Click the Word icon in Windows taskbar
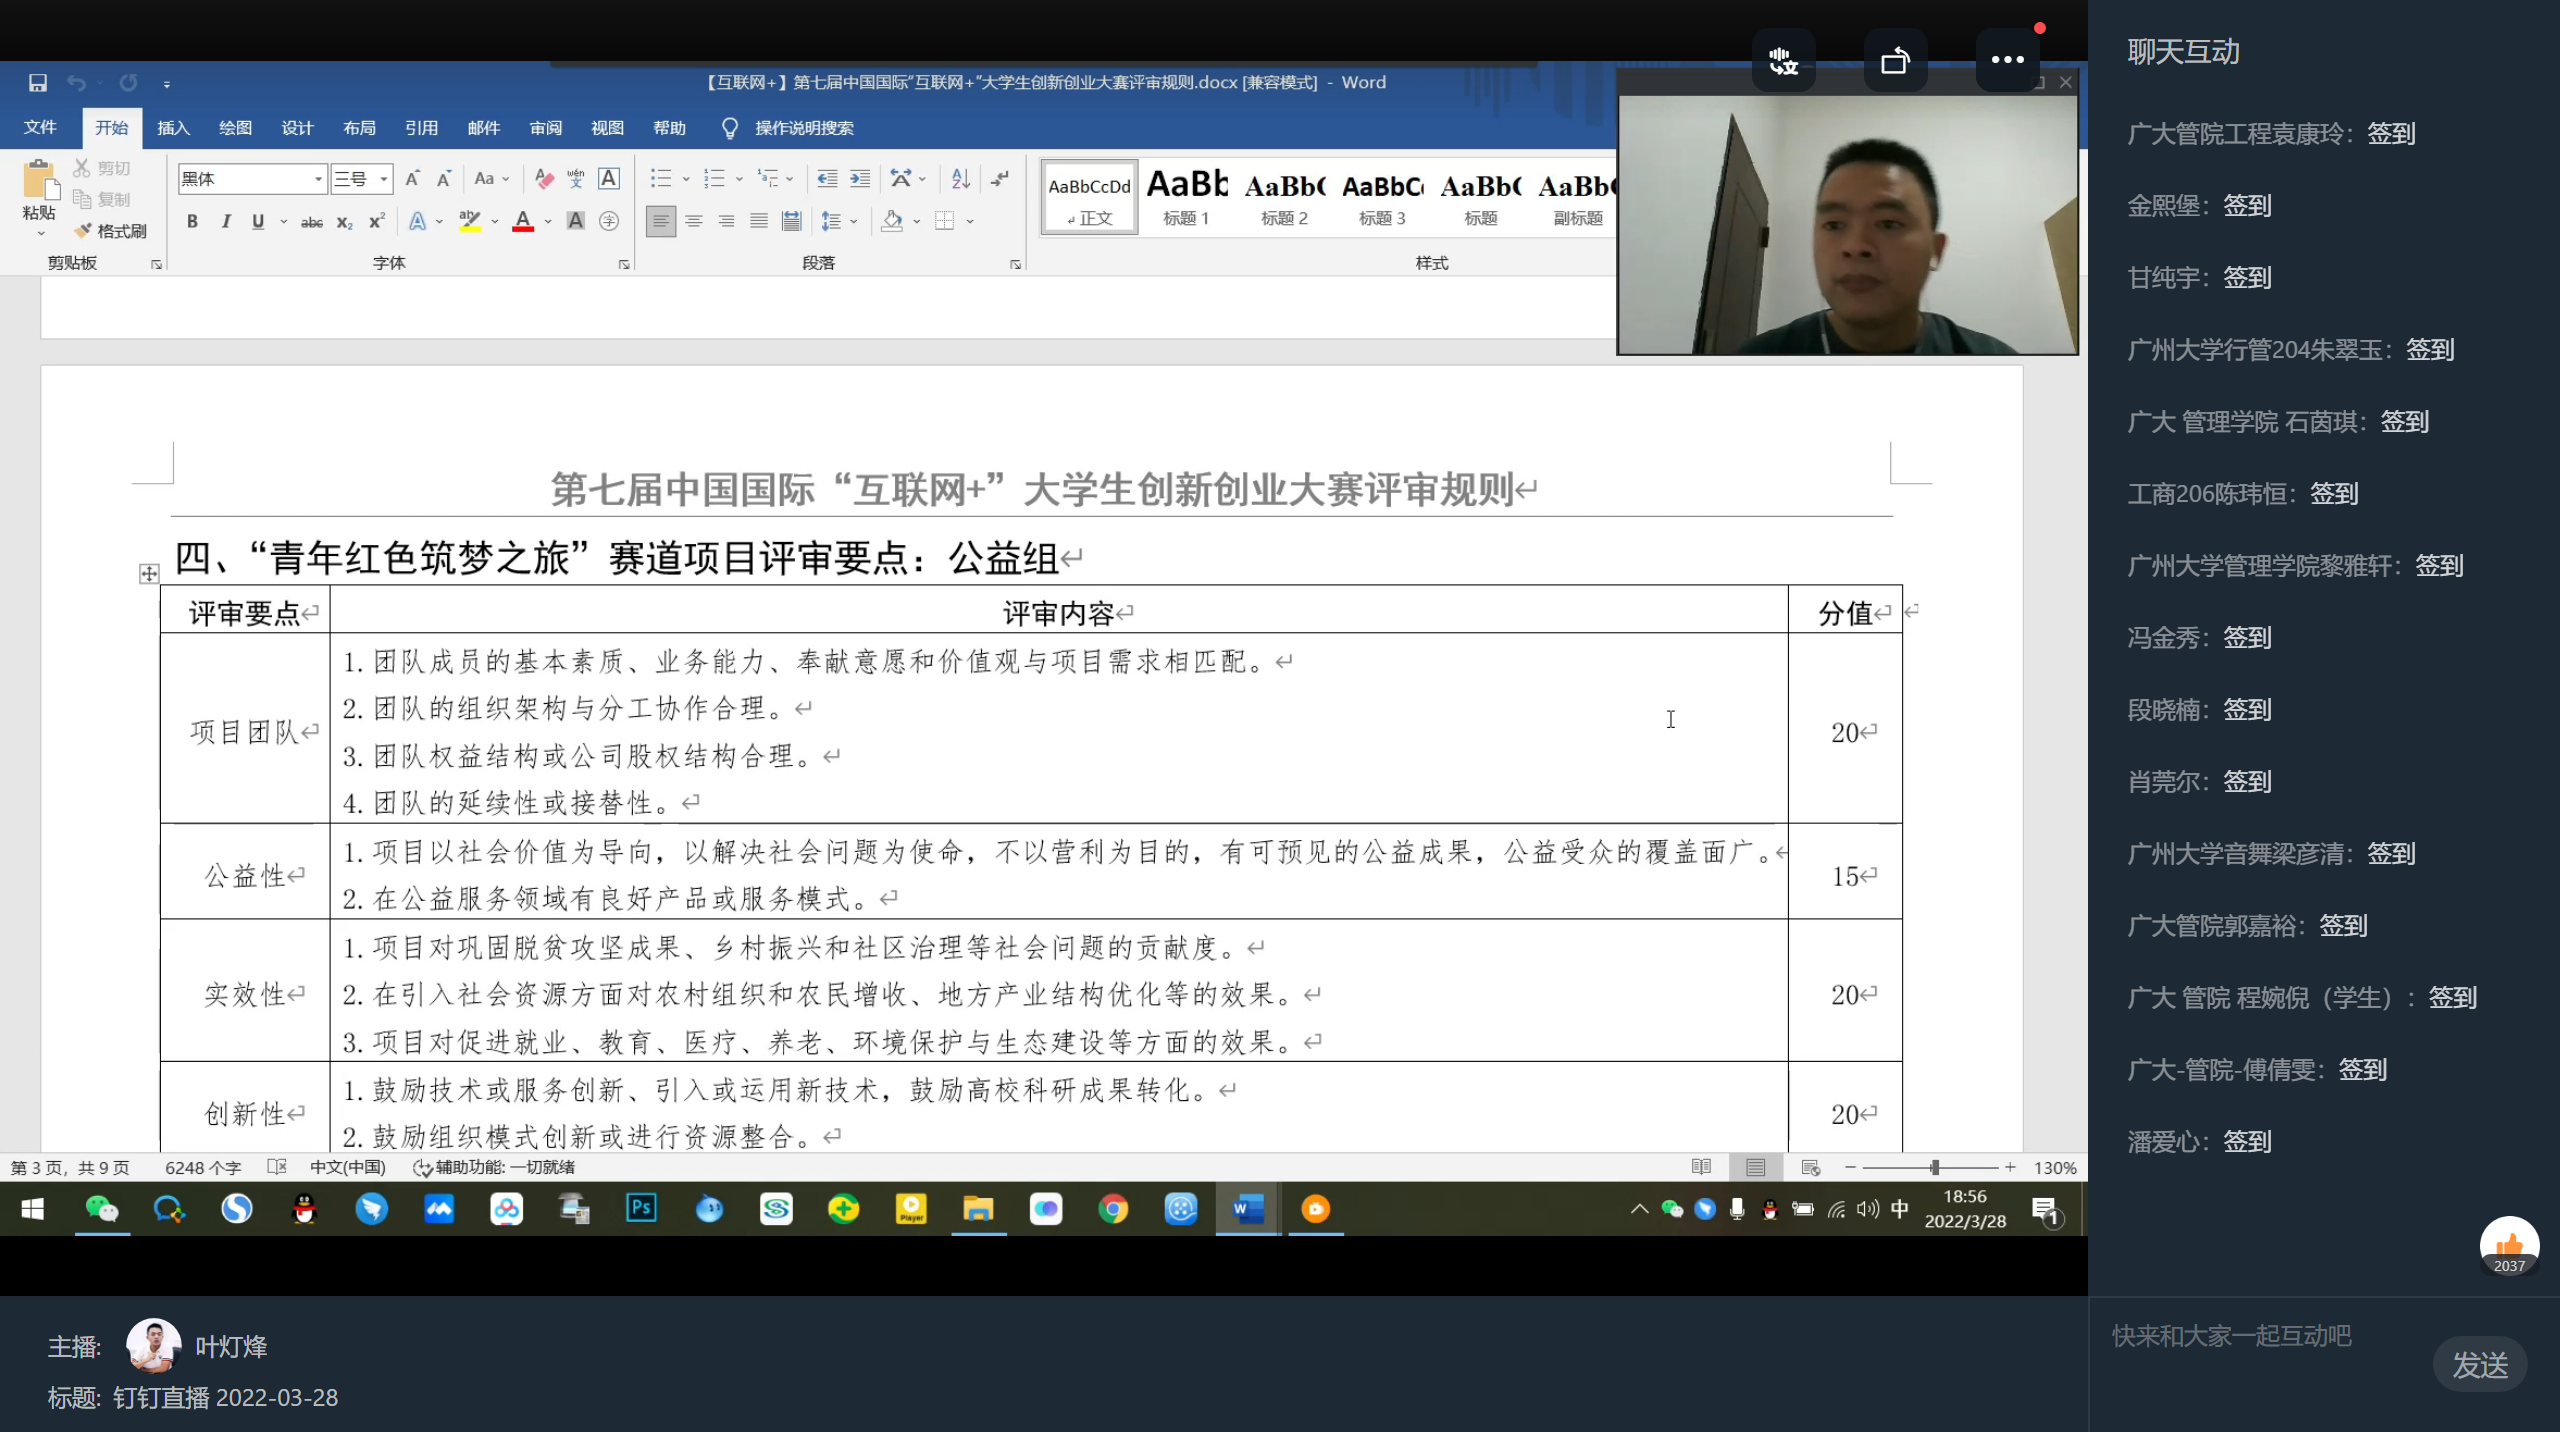Screen dimensions: 2560x1432 tap(1248, 1210)
